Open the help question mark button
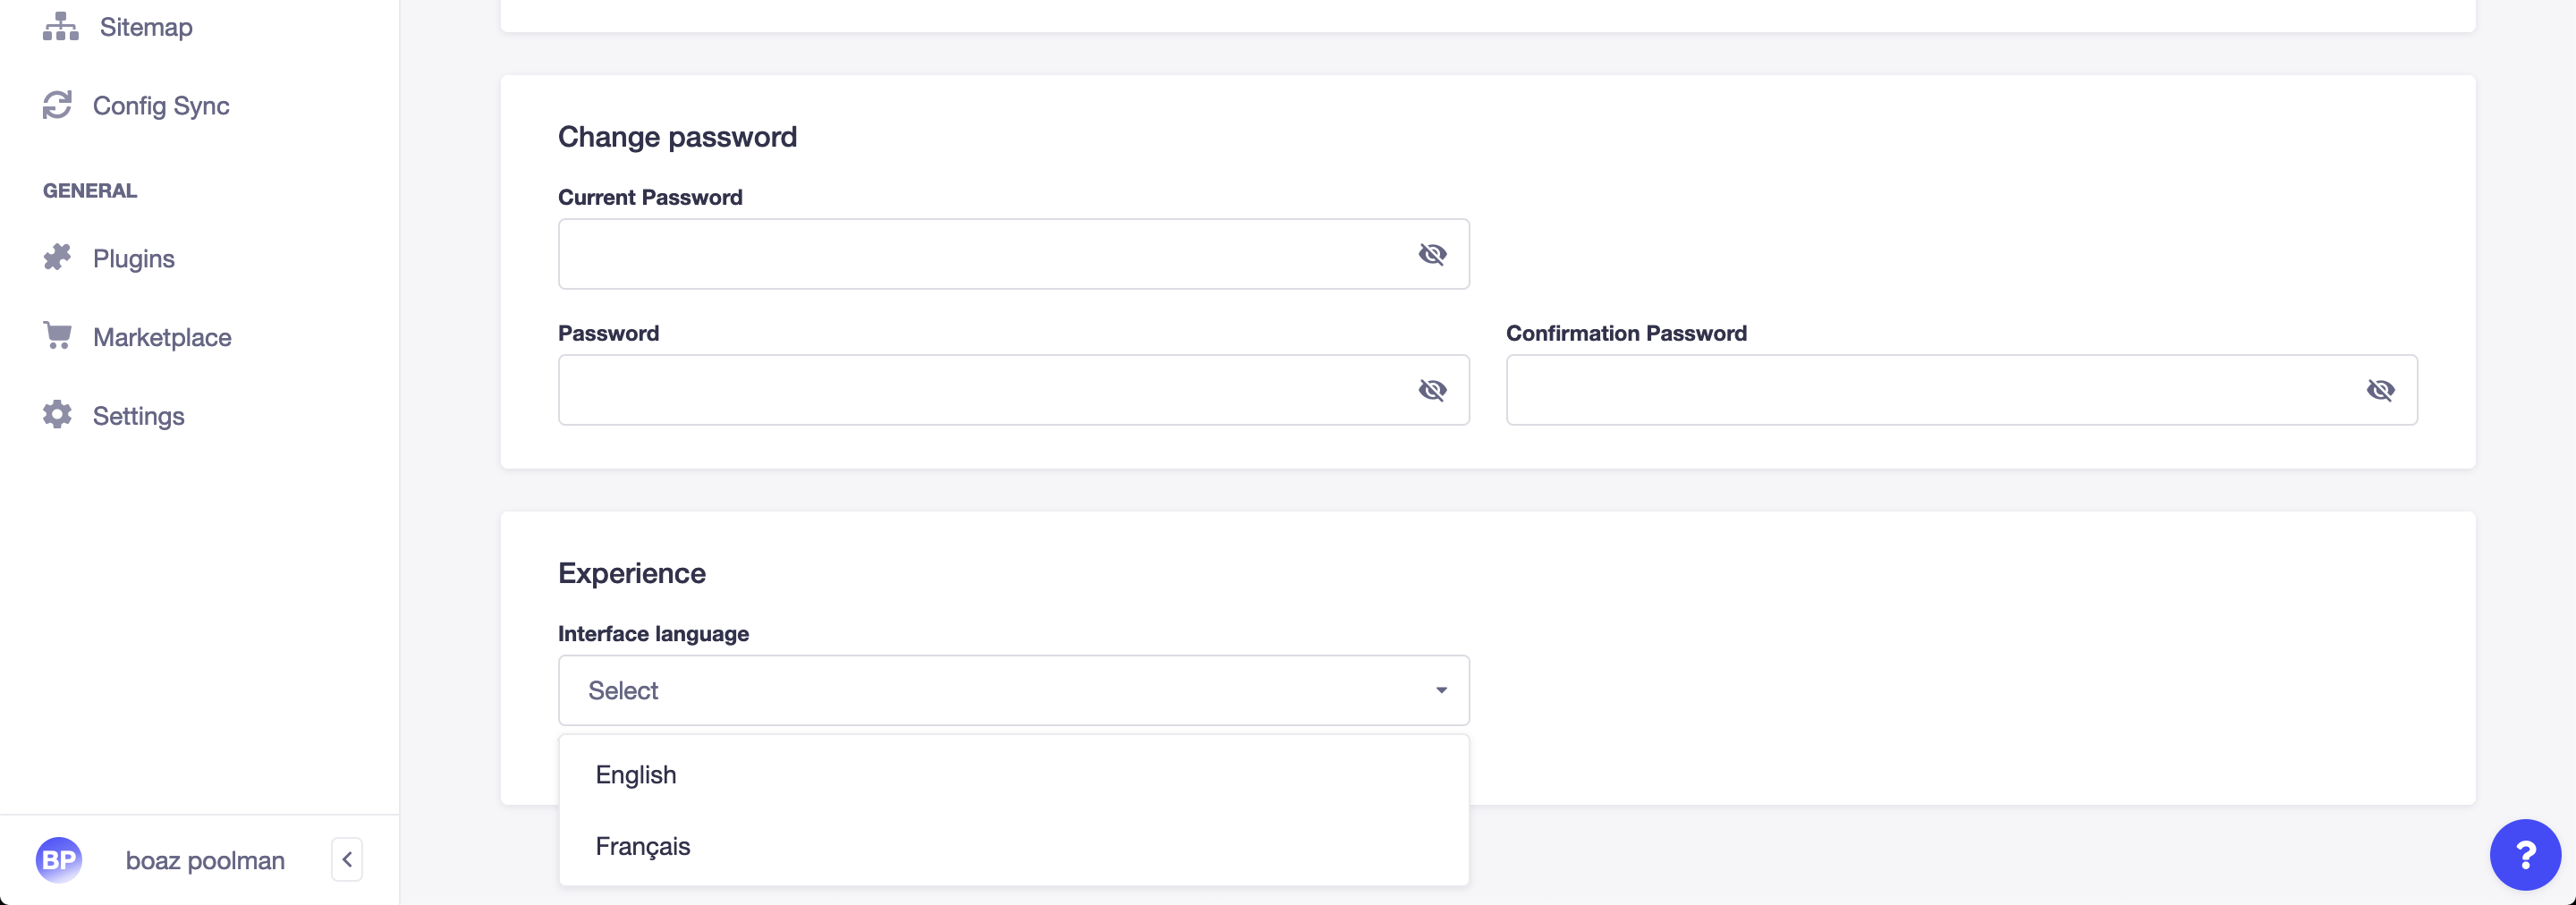 tap(2525, 855)
